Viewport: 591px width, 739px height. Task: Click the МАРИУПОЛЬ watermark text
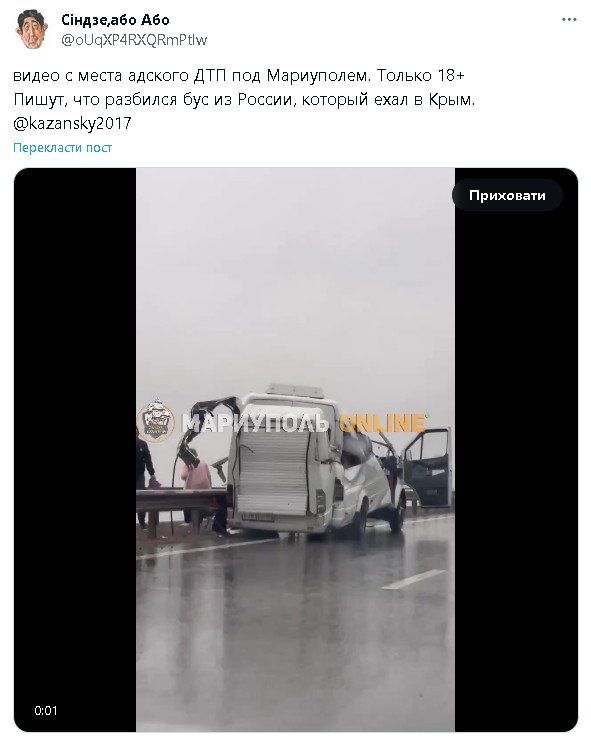[255, 423]
